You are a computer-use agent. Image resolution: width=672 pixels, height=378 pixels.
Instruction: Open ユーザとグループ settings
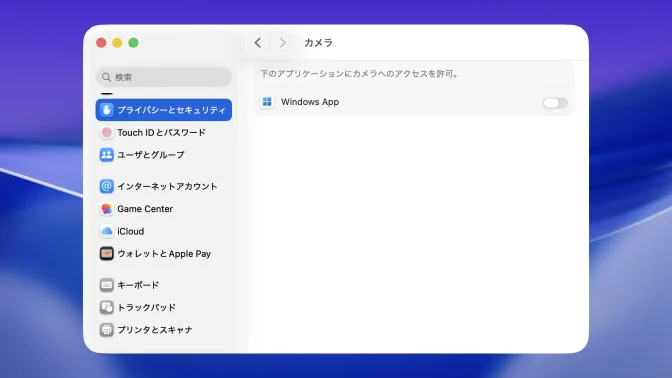coord(164,155)
